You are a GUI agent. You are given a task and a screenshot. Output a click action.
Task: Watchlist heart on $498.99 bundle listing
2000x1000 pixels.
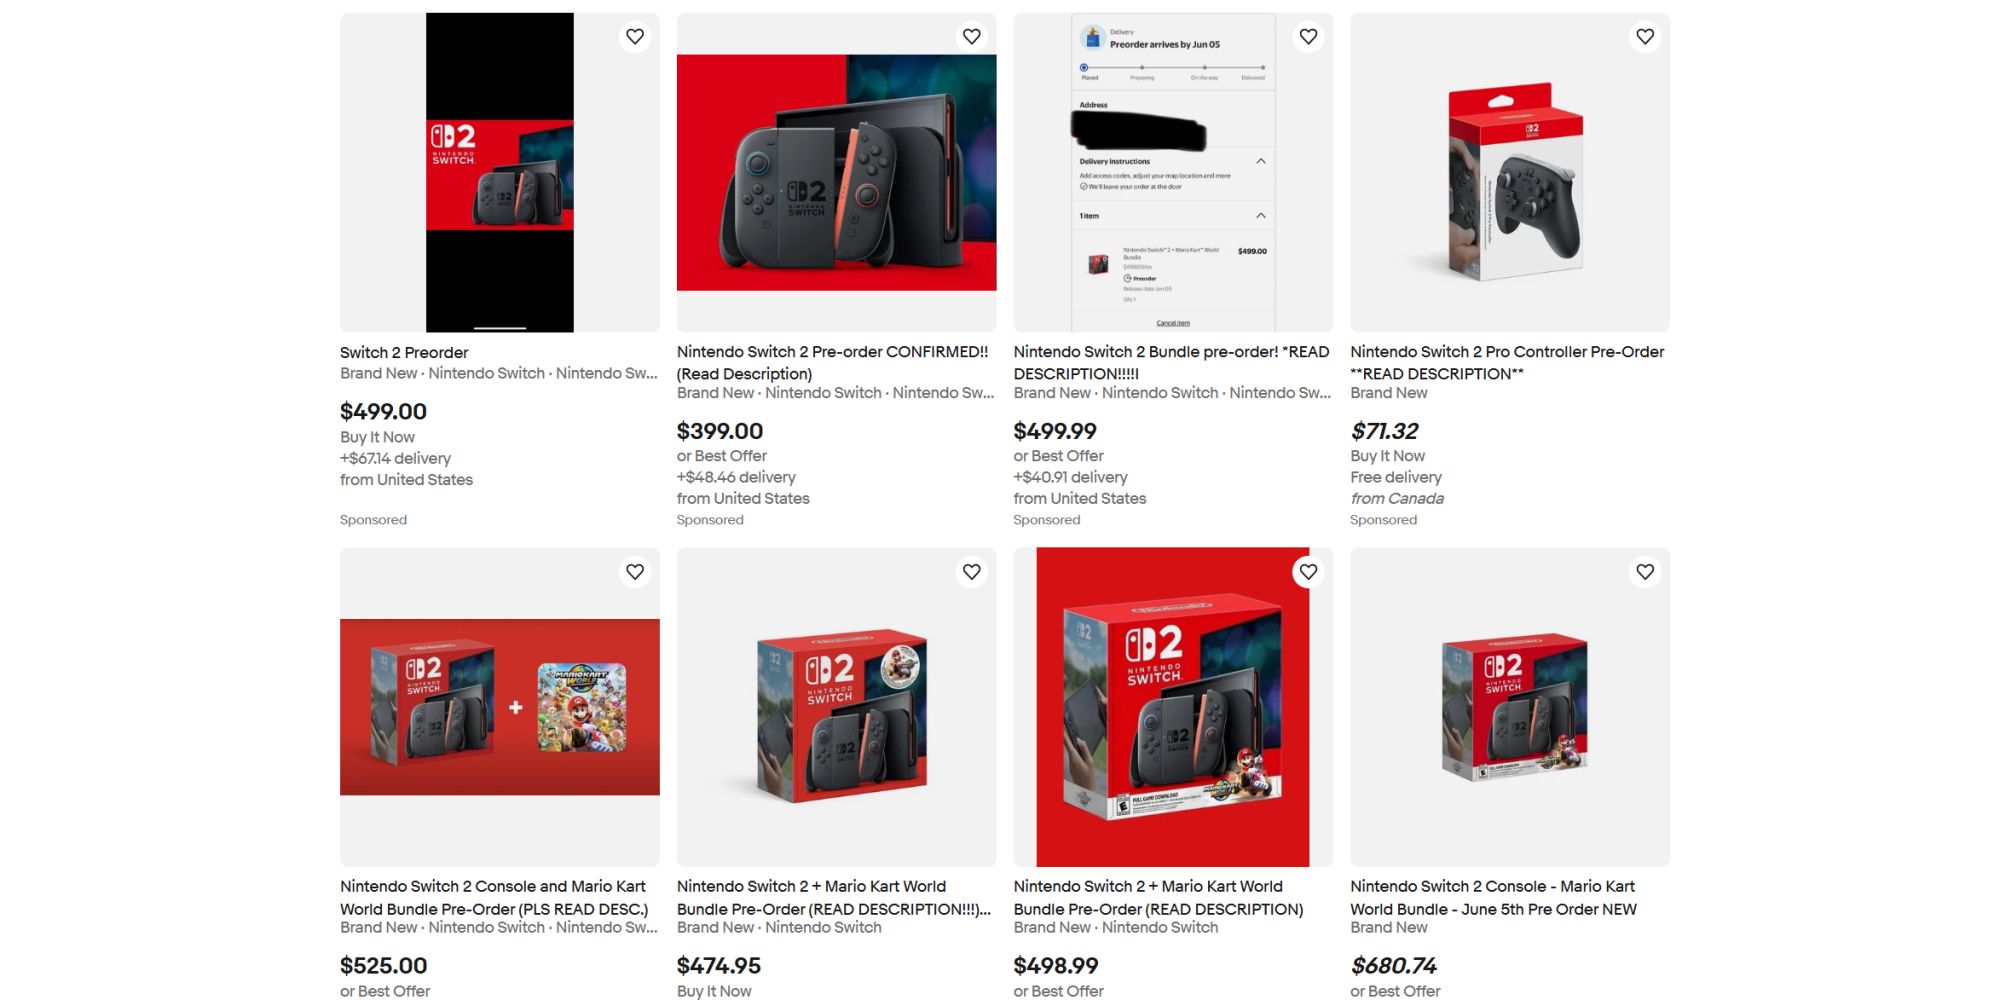[1309, 572]
